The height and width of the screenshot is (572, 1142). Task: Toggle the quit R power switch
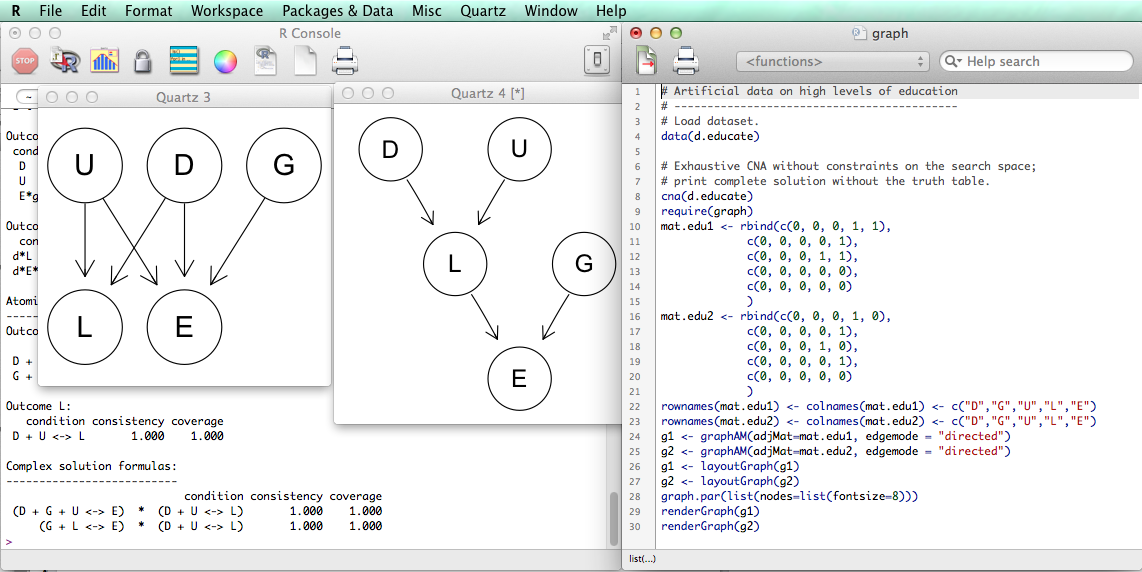597,62
